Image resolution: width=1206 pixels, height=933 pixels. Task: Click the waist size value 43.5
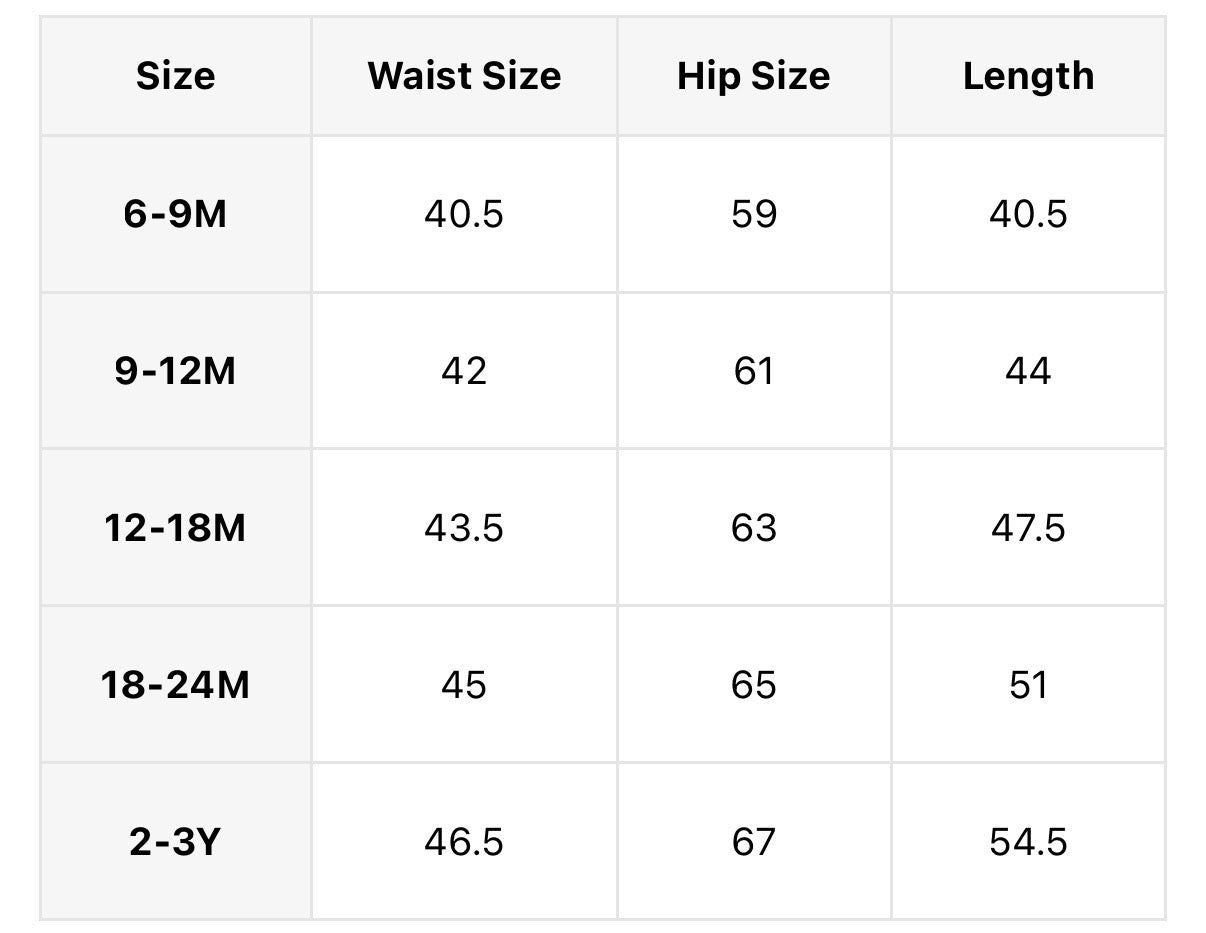coord(464,527)
